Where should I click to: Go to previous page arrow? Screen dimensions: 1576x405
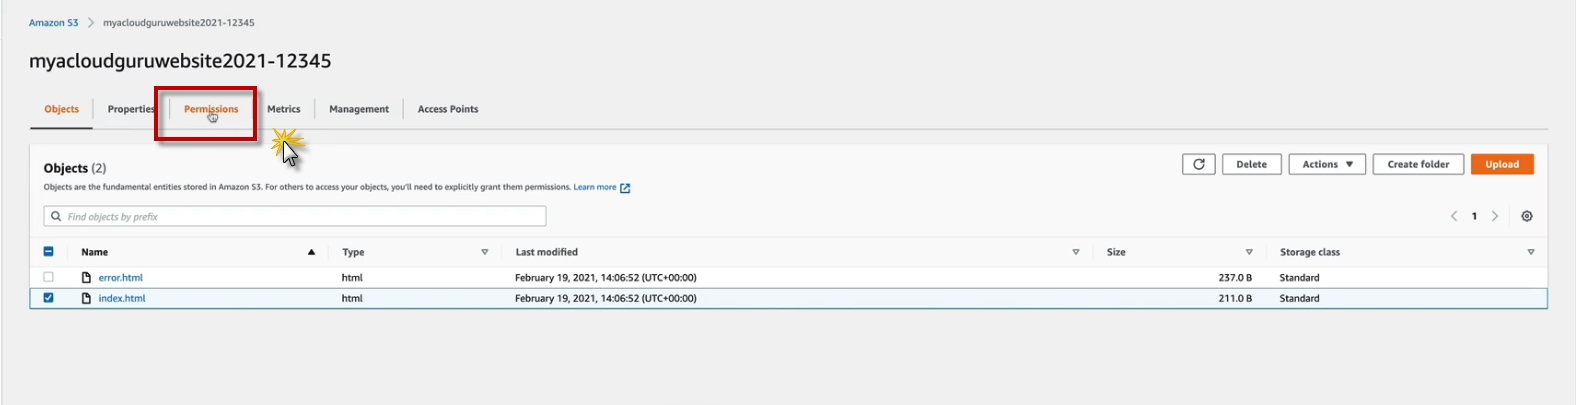tap(1453, 216)
